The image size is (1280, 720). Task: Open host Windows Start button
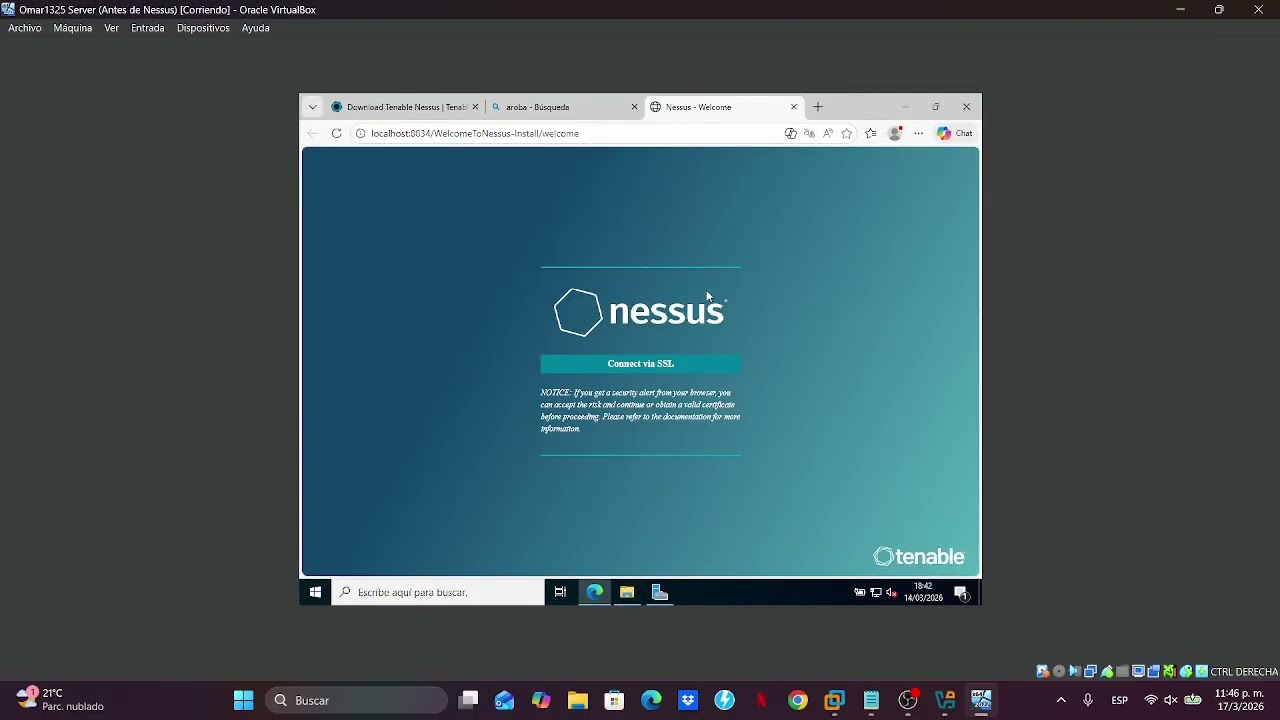[x=244, y=700]
